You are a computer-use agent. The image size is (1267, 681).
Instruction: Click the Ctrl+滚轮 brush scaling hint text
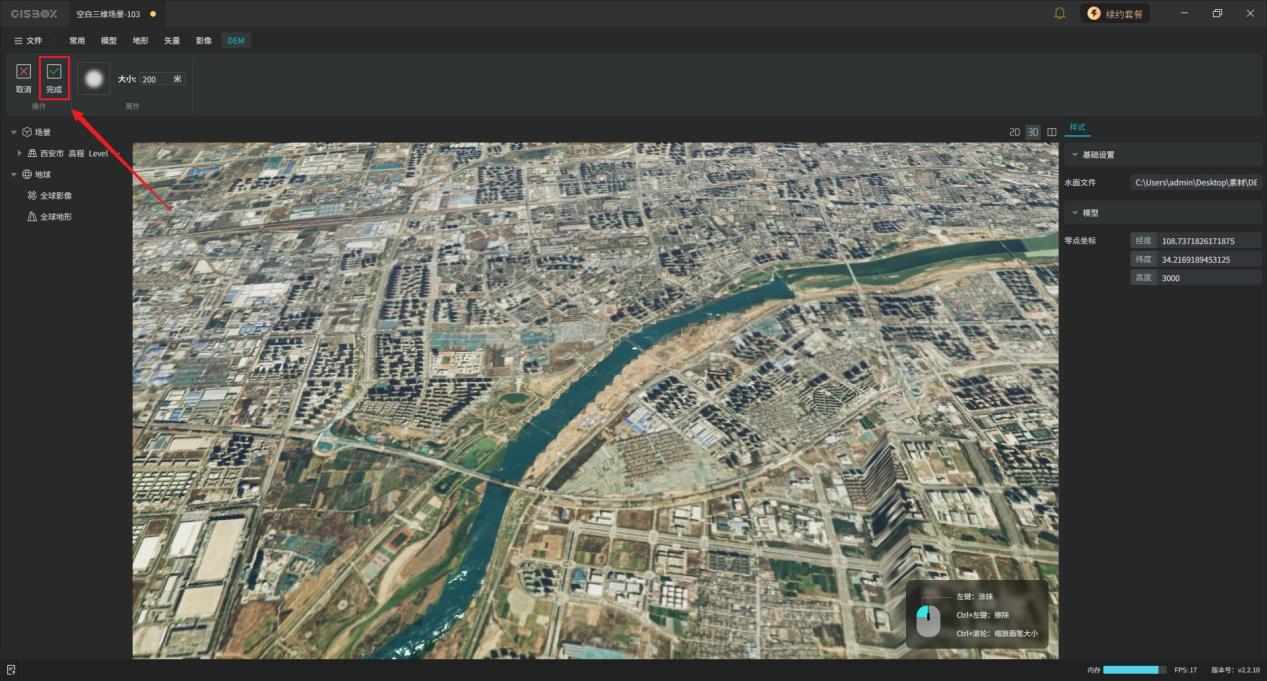(x=997, y=633)
